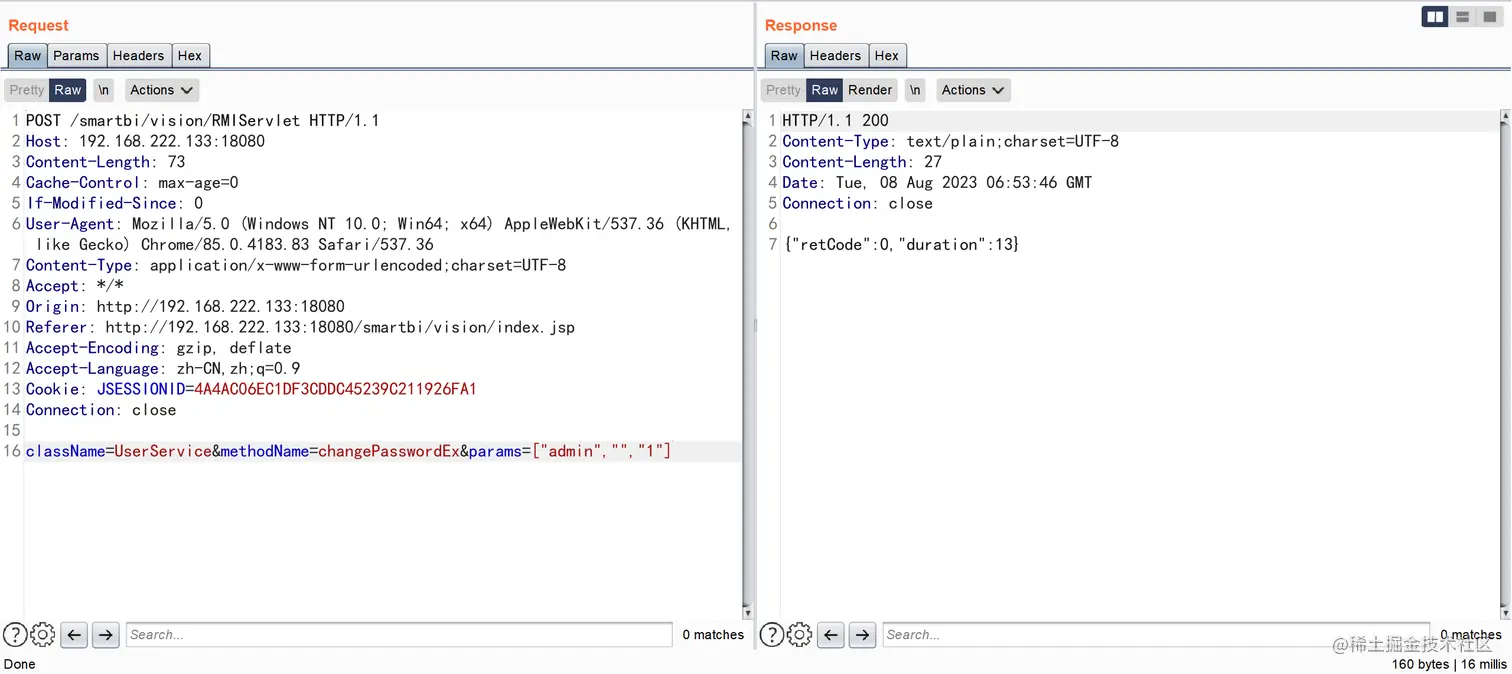1512x674 pixels.
Task: Click the JSESSIONID cookie value
Action: (x=335, y=389)
